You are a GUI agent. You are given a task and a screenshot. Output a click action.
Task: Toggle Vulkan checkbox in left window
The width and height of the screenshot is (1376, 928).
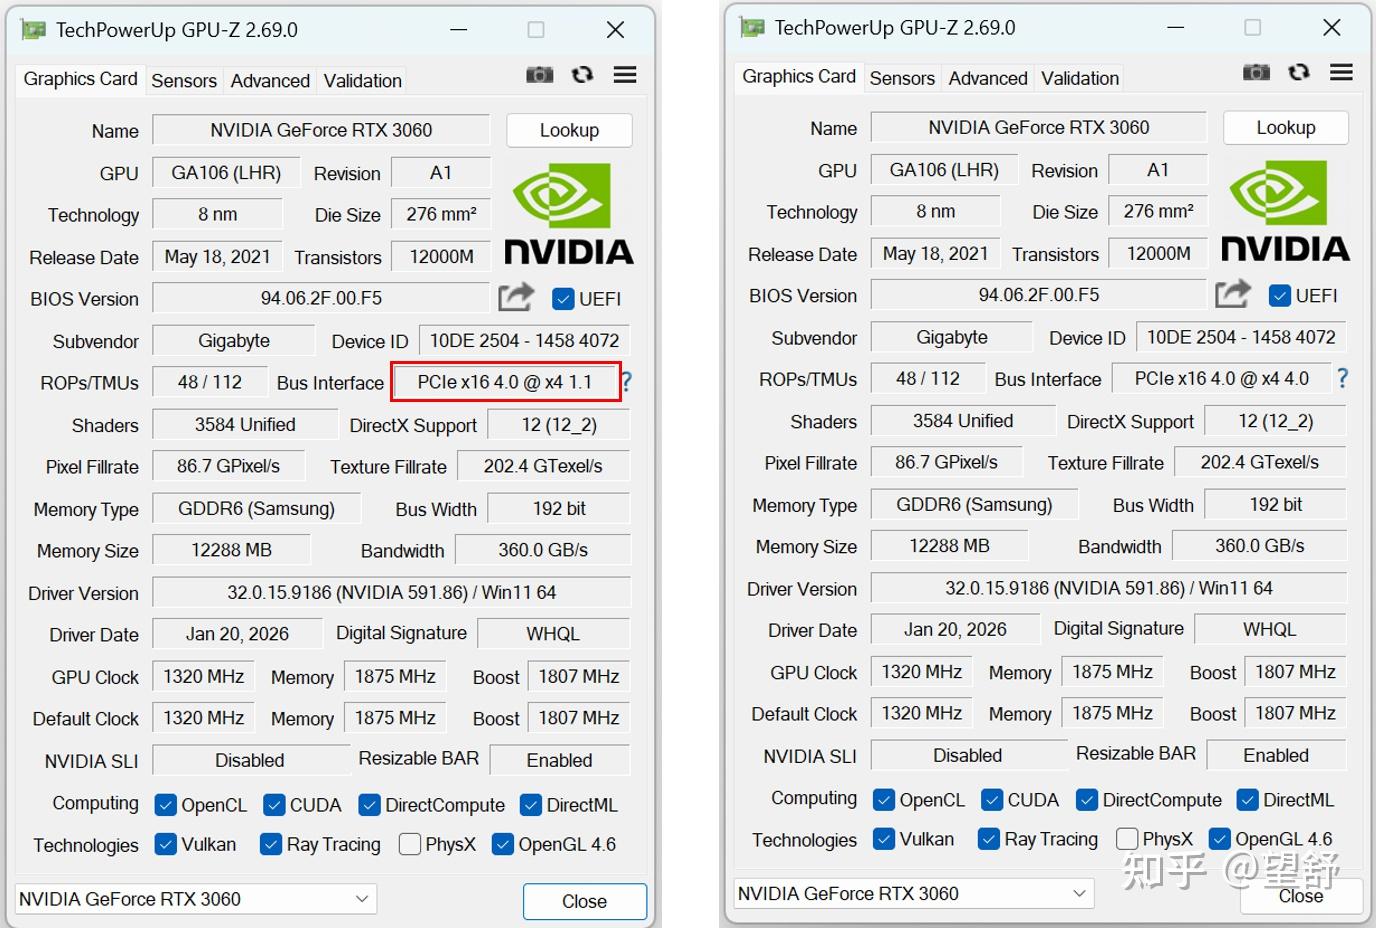(166, 844)
